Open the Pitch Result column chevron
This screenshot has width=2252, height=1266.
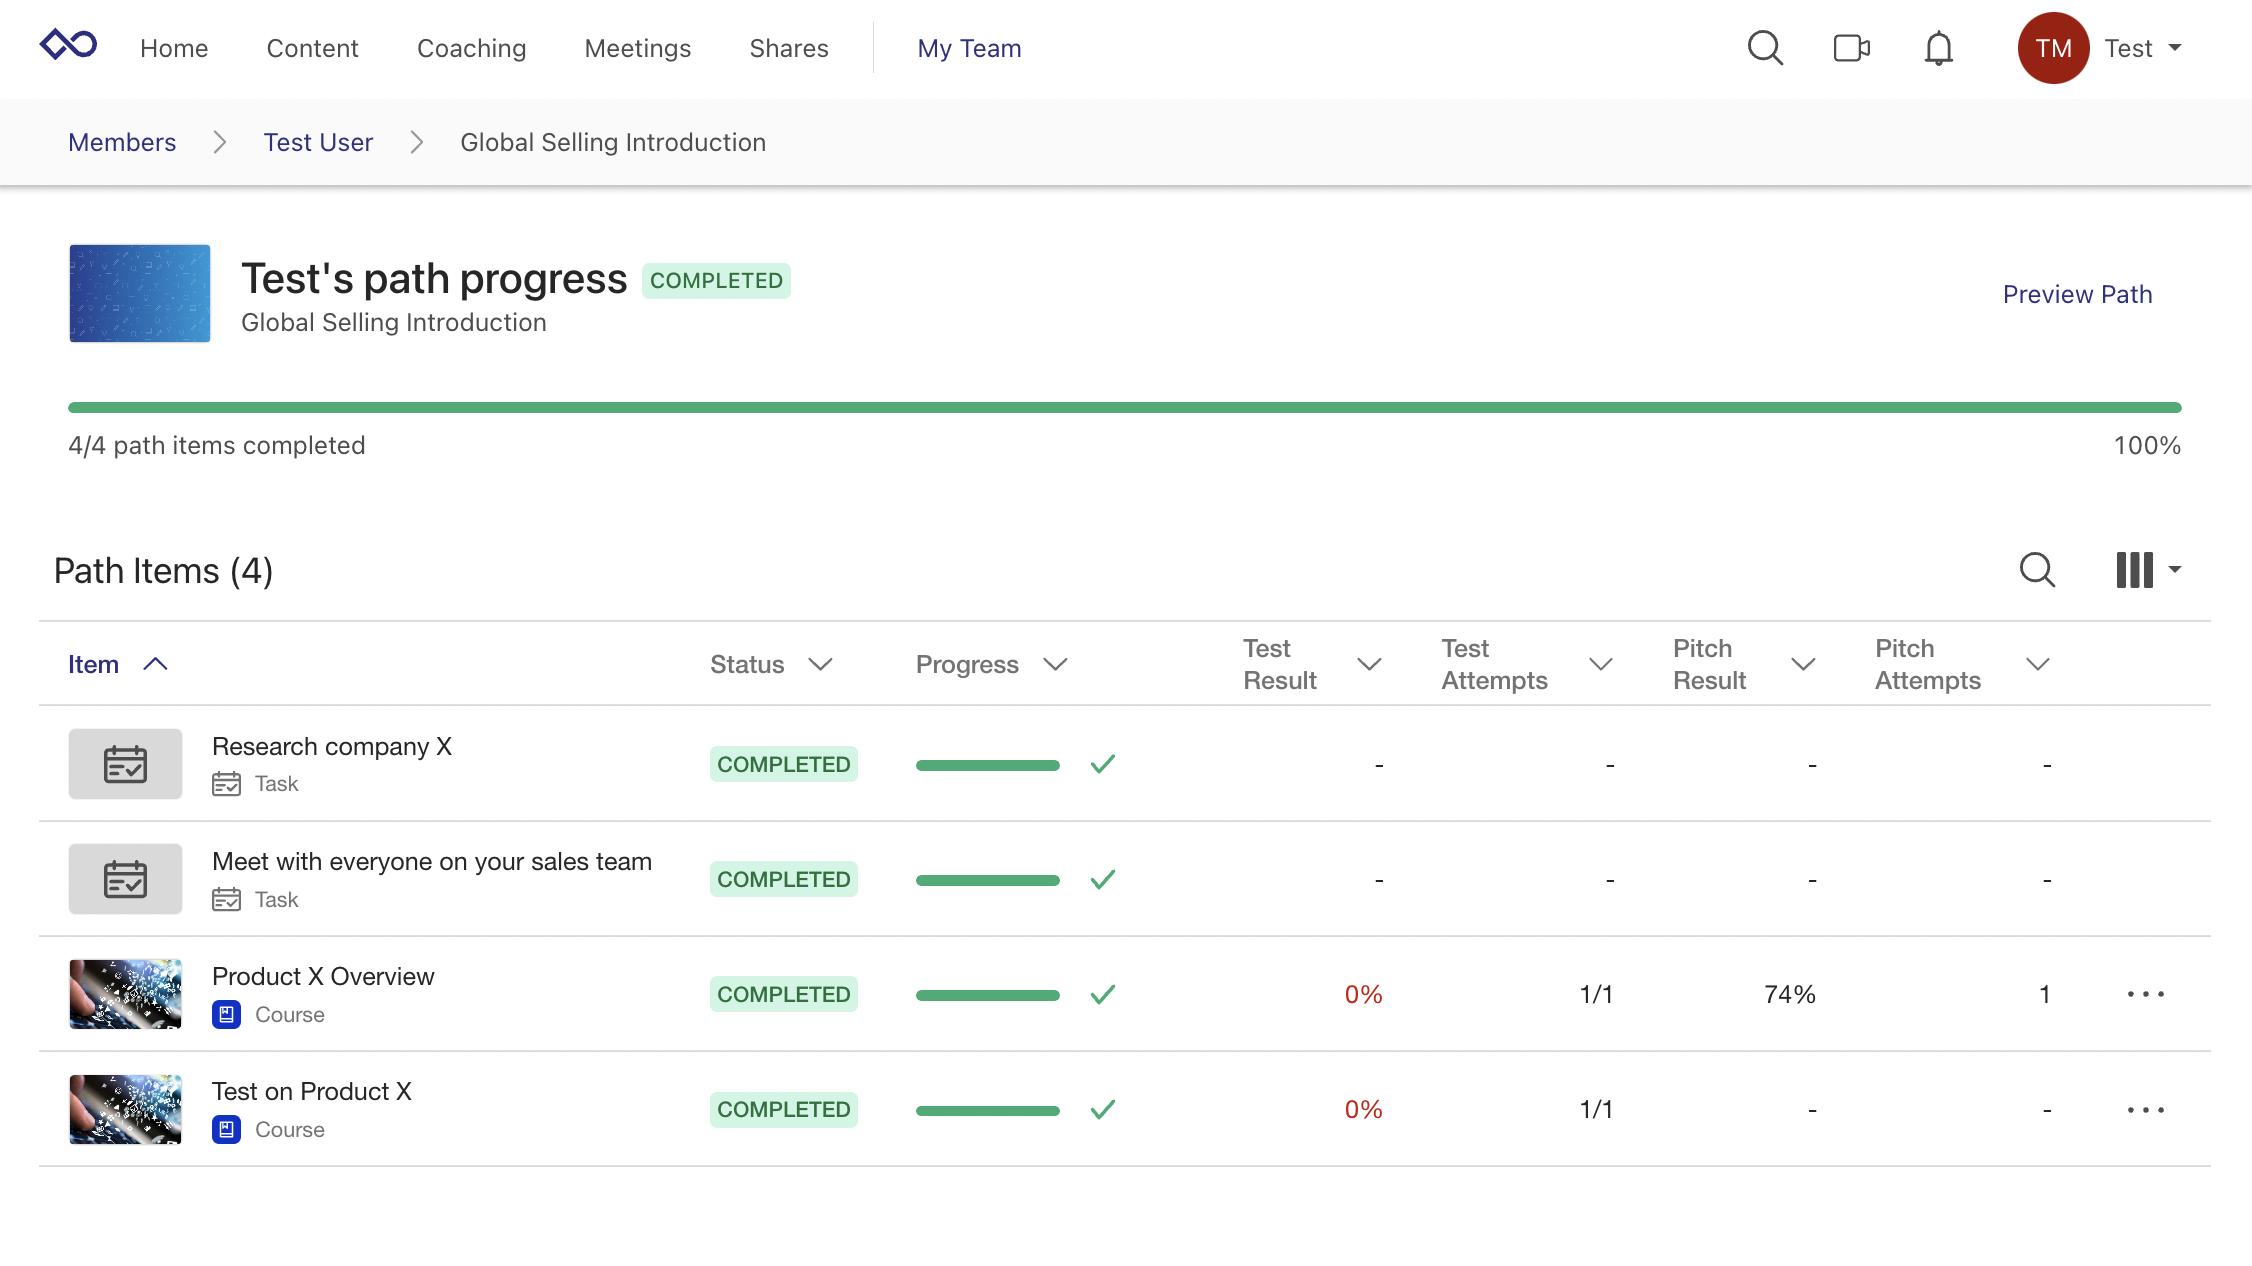1804,663
